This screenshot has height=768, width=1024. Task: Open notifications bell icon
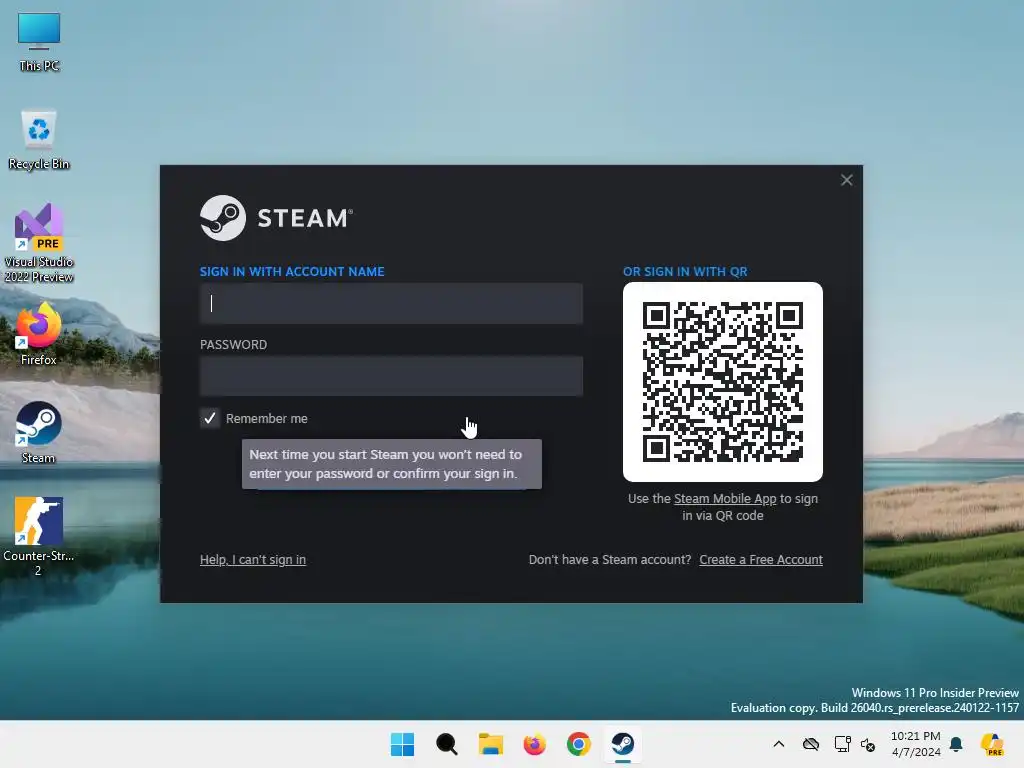pos(956,744)
